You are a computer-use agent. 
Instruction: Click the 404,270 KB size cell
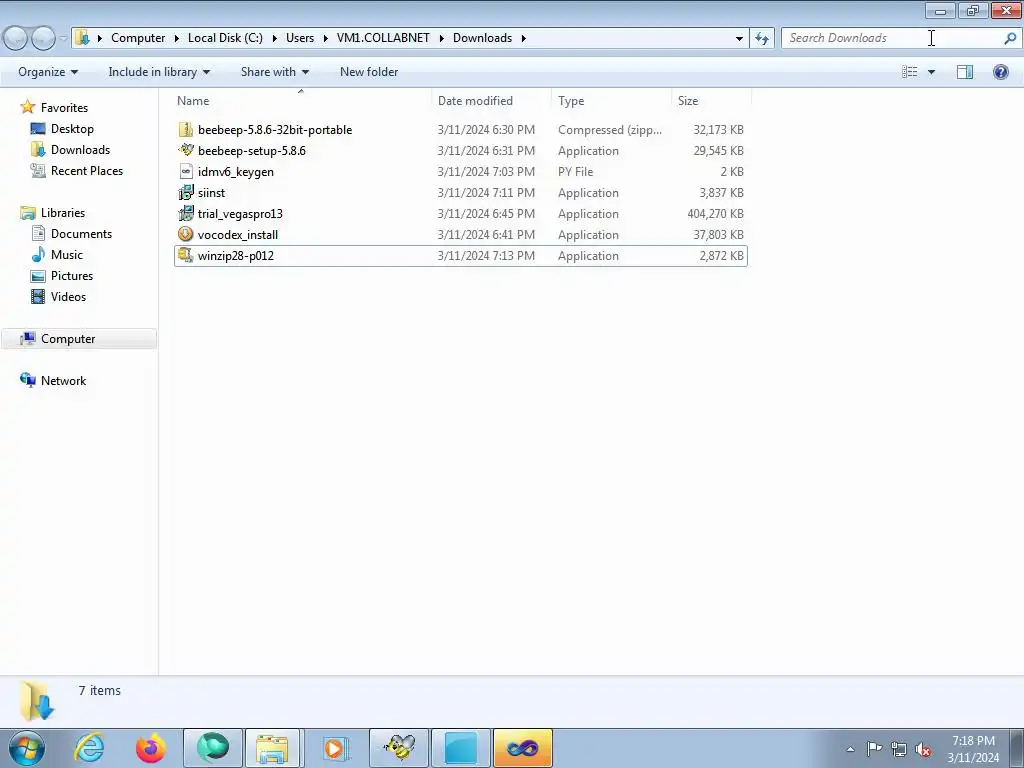coord(715,214)
